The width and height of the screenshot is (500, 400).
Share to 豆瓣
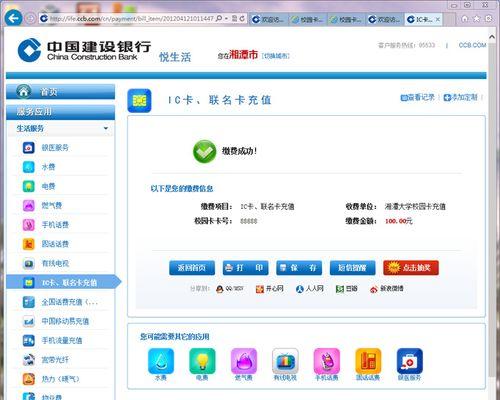[x=347, y=289]
